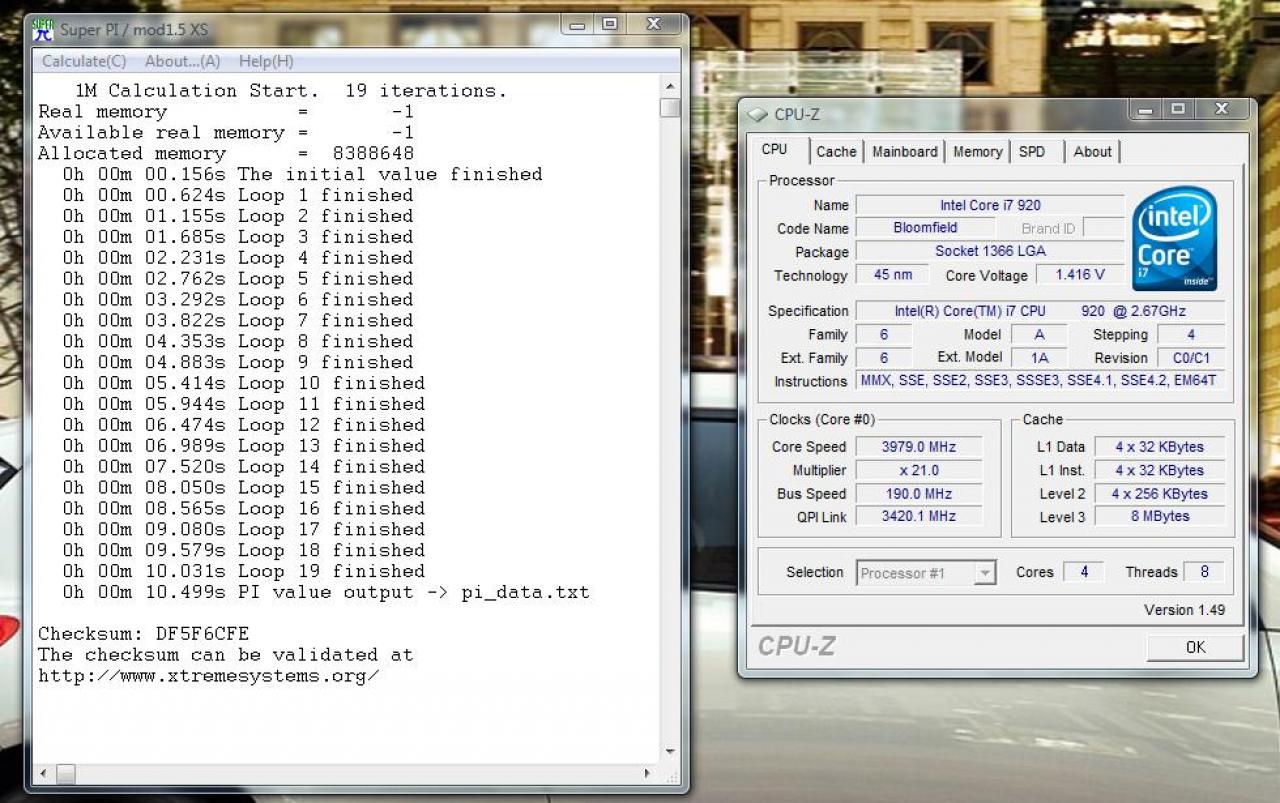Click the 'PI value output -> pi_data.txt' line
1280x803 pixels.
(326, 592)
